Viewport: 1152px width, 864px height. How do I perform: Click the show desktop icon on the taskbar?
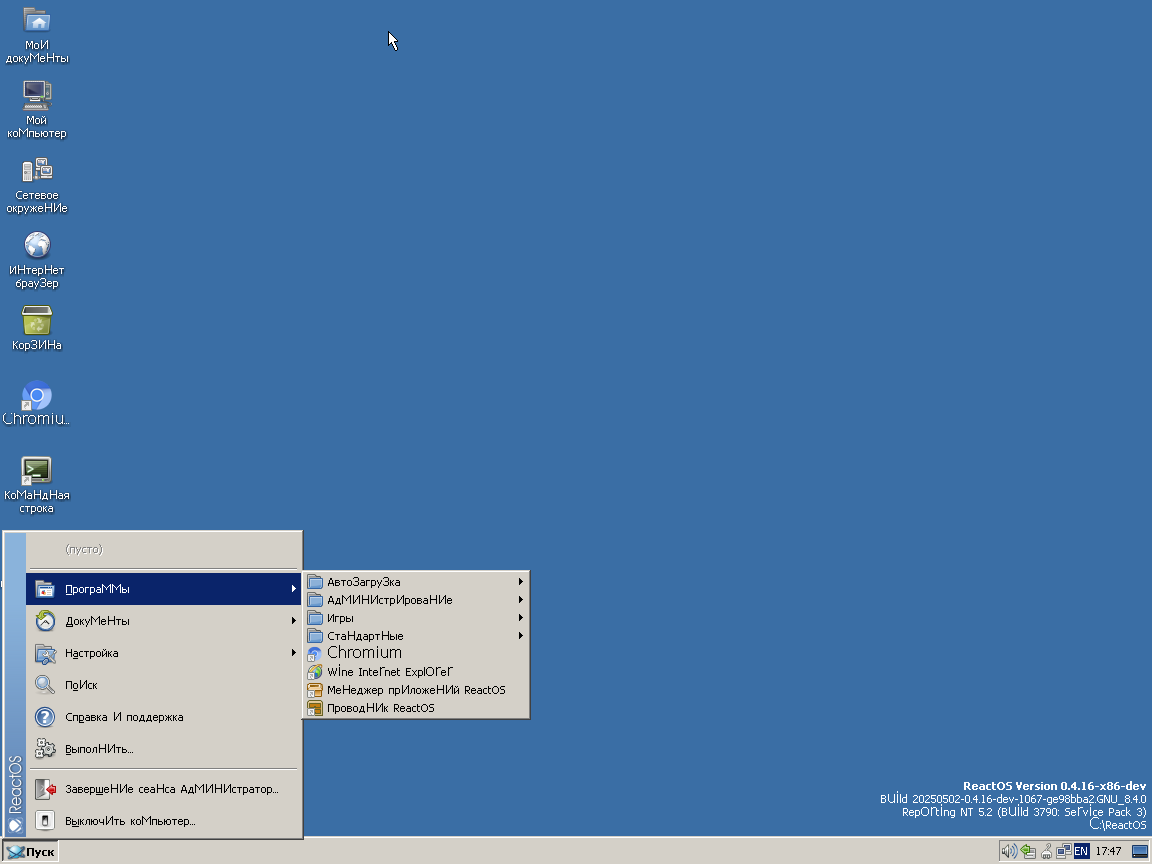click(x=1140, y=852)
